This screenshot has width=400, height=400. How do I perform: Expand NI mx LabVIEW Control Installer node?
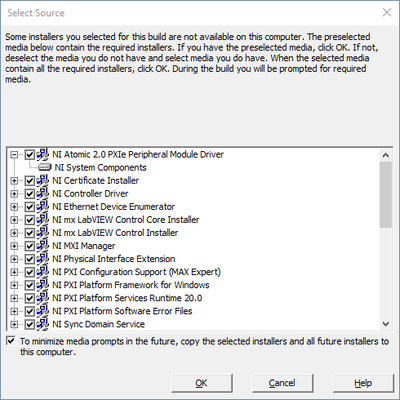point(14,233)
